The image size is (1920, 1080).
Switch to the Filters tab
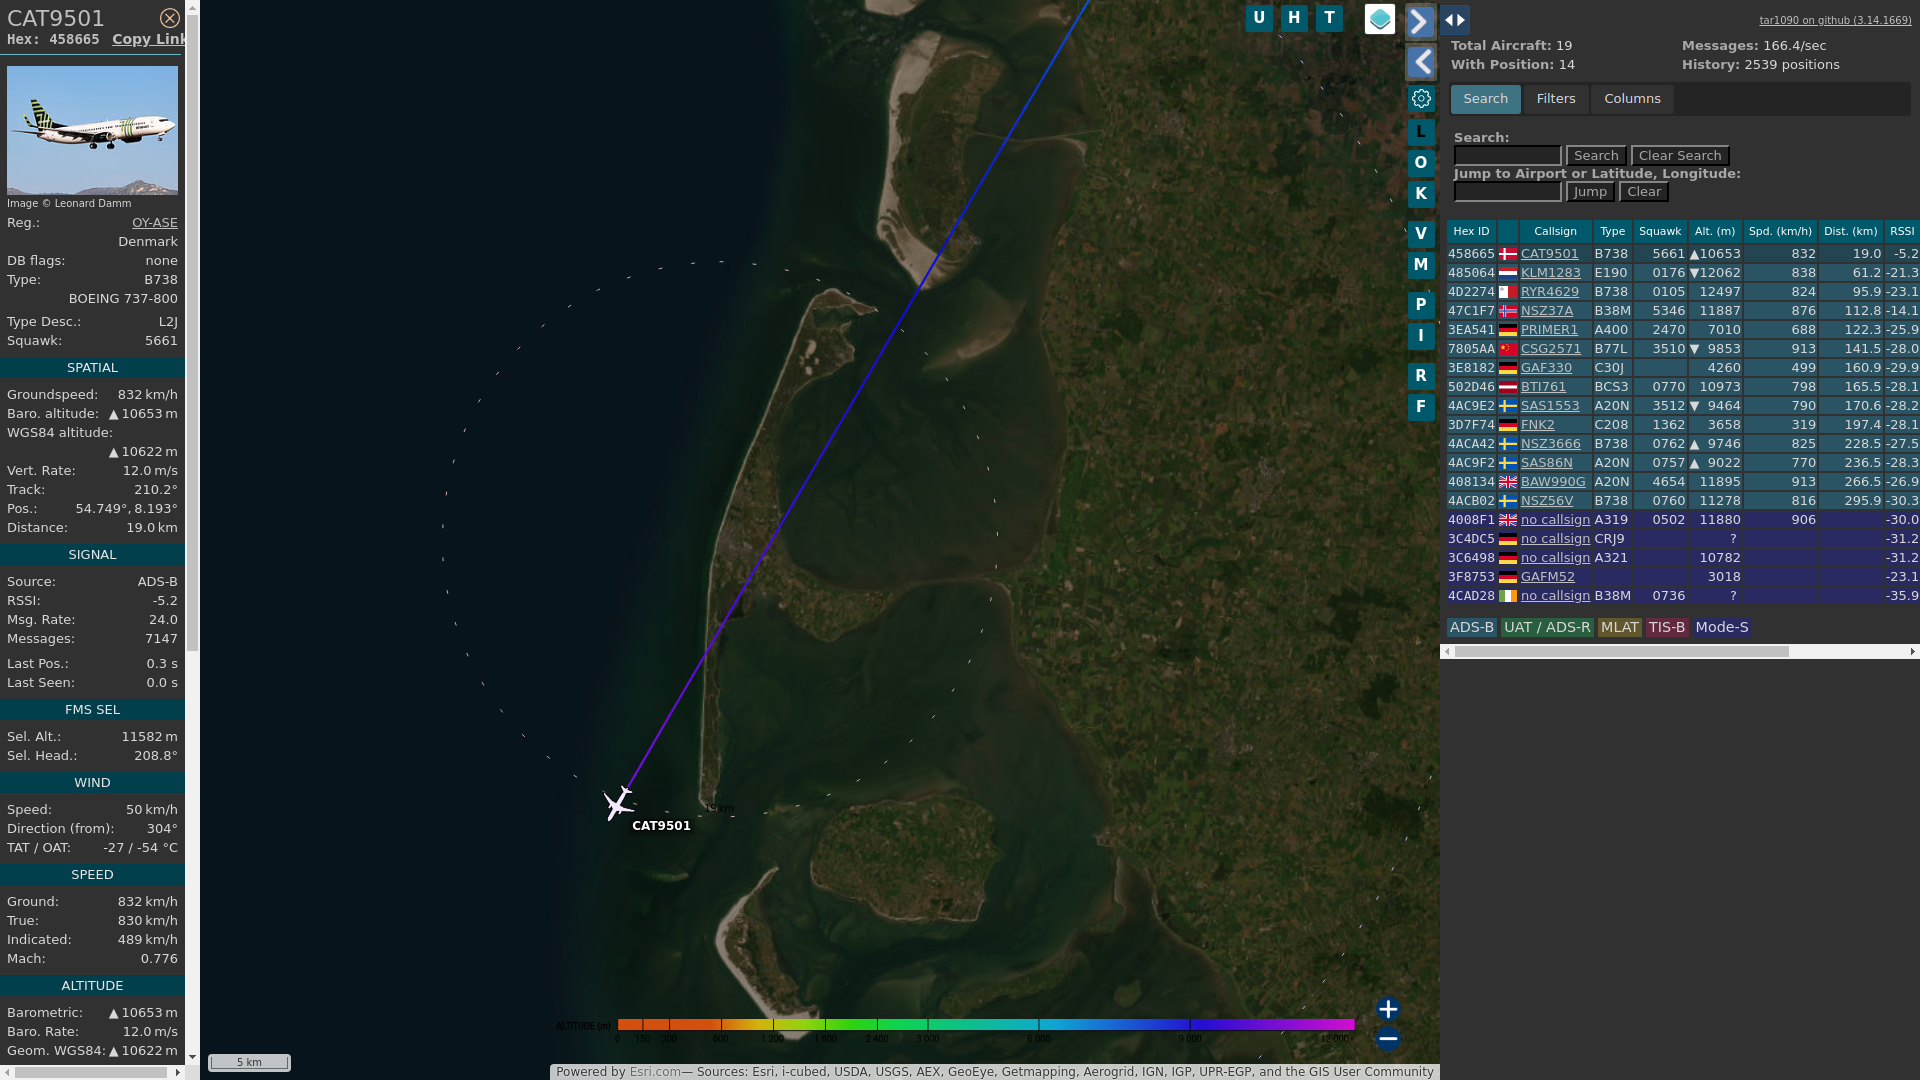1556,99
